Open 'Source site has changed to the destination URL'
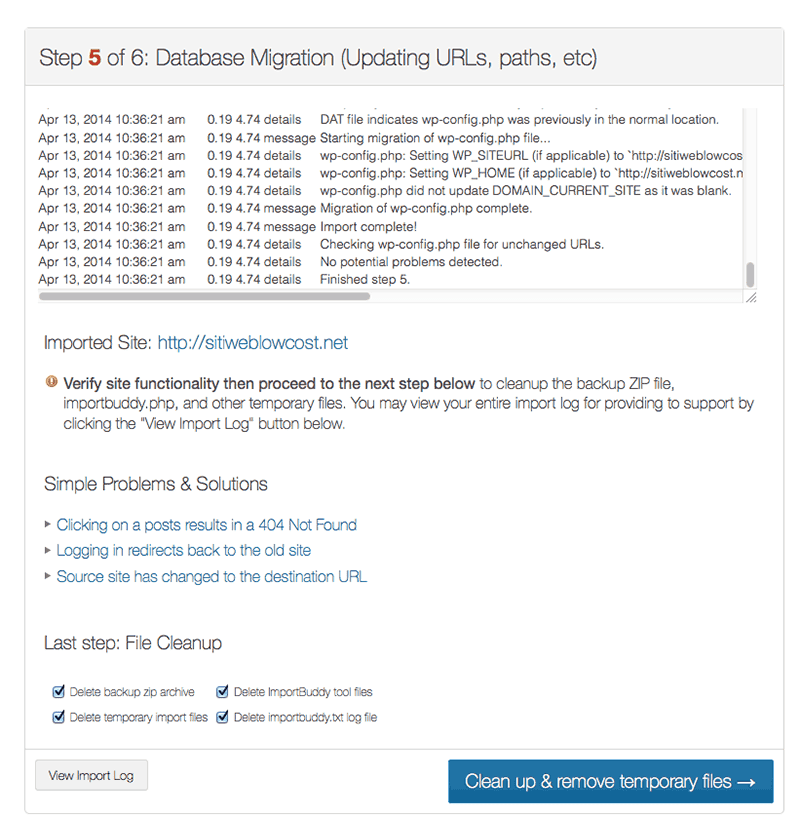The height and width of the screenshot is (816, 800). pyautogui.click(x=212, y=576)
